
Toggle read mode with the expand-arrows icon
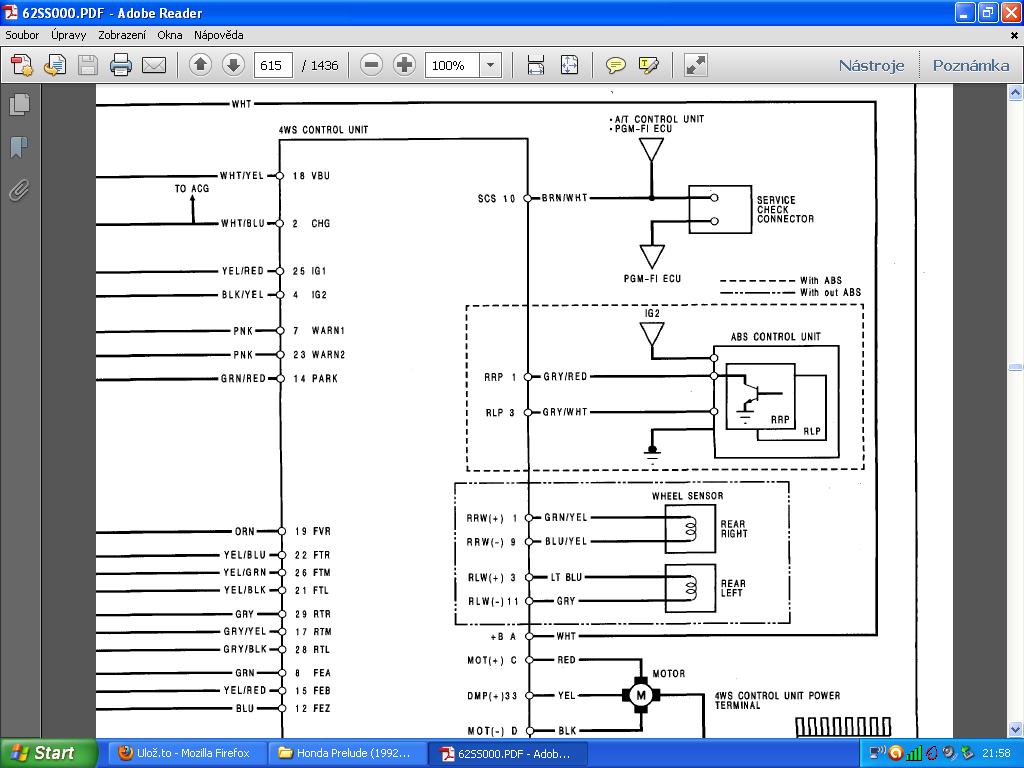(x=695, y=66)
